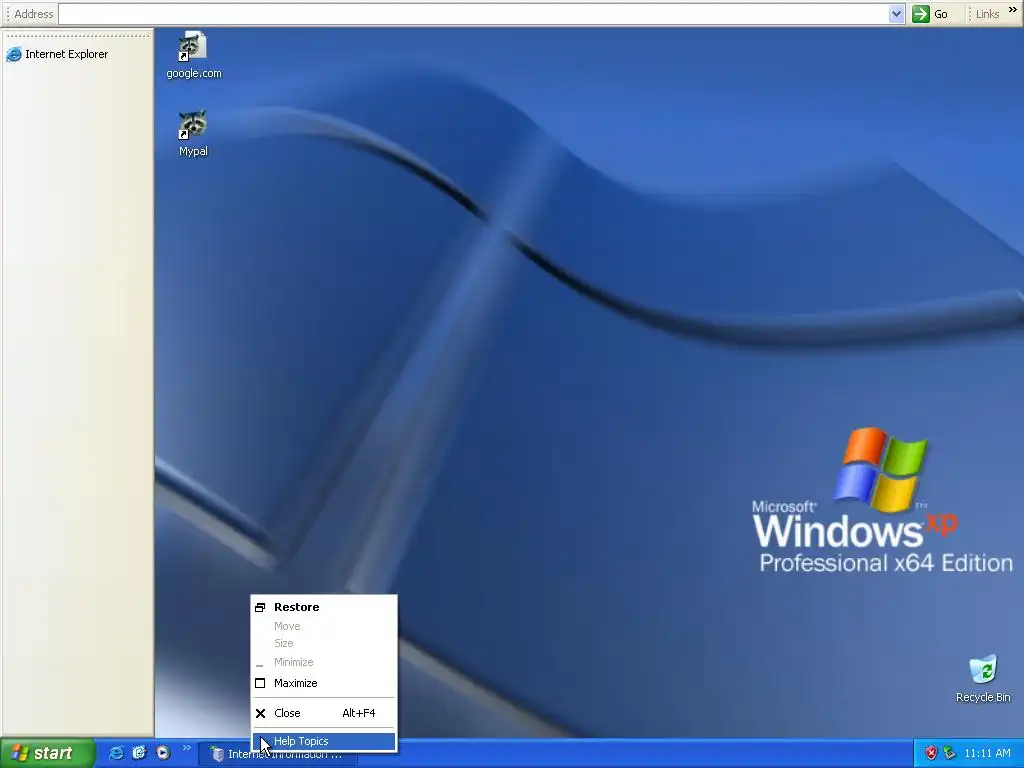Select the Mypal desktop icon

[x=193, y=133]
